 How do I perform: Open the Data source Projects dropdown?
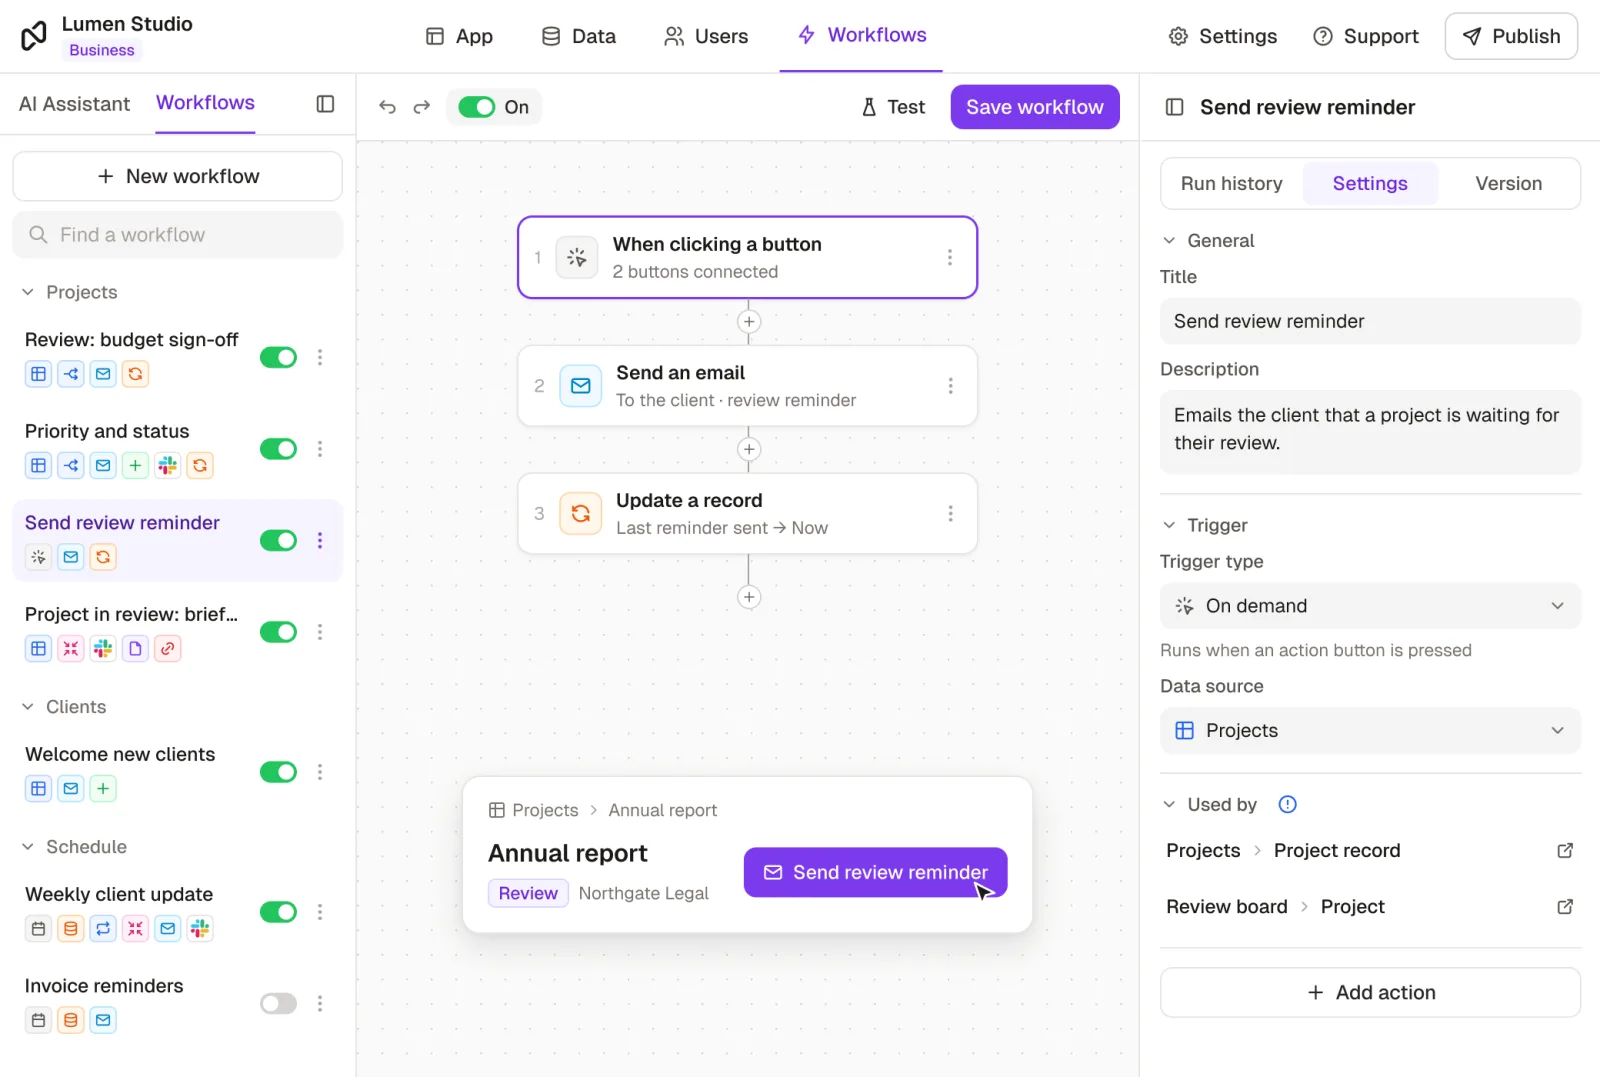tap(1370, 731)
